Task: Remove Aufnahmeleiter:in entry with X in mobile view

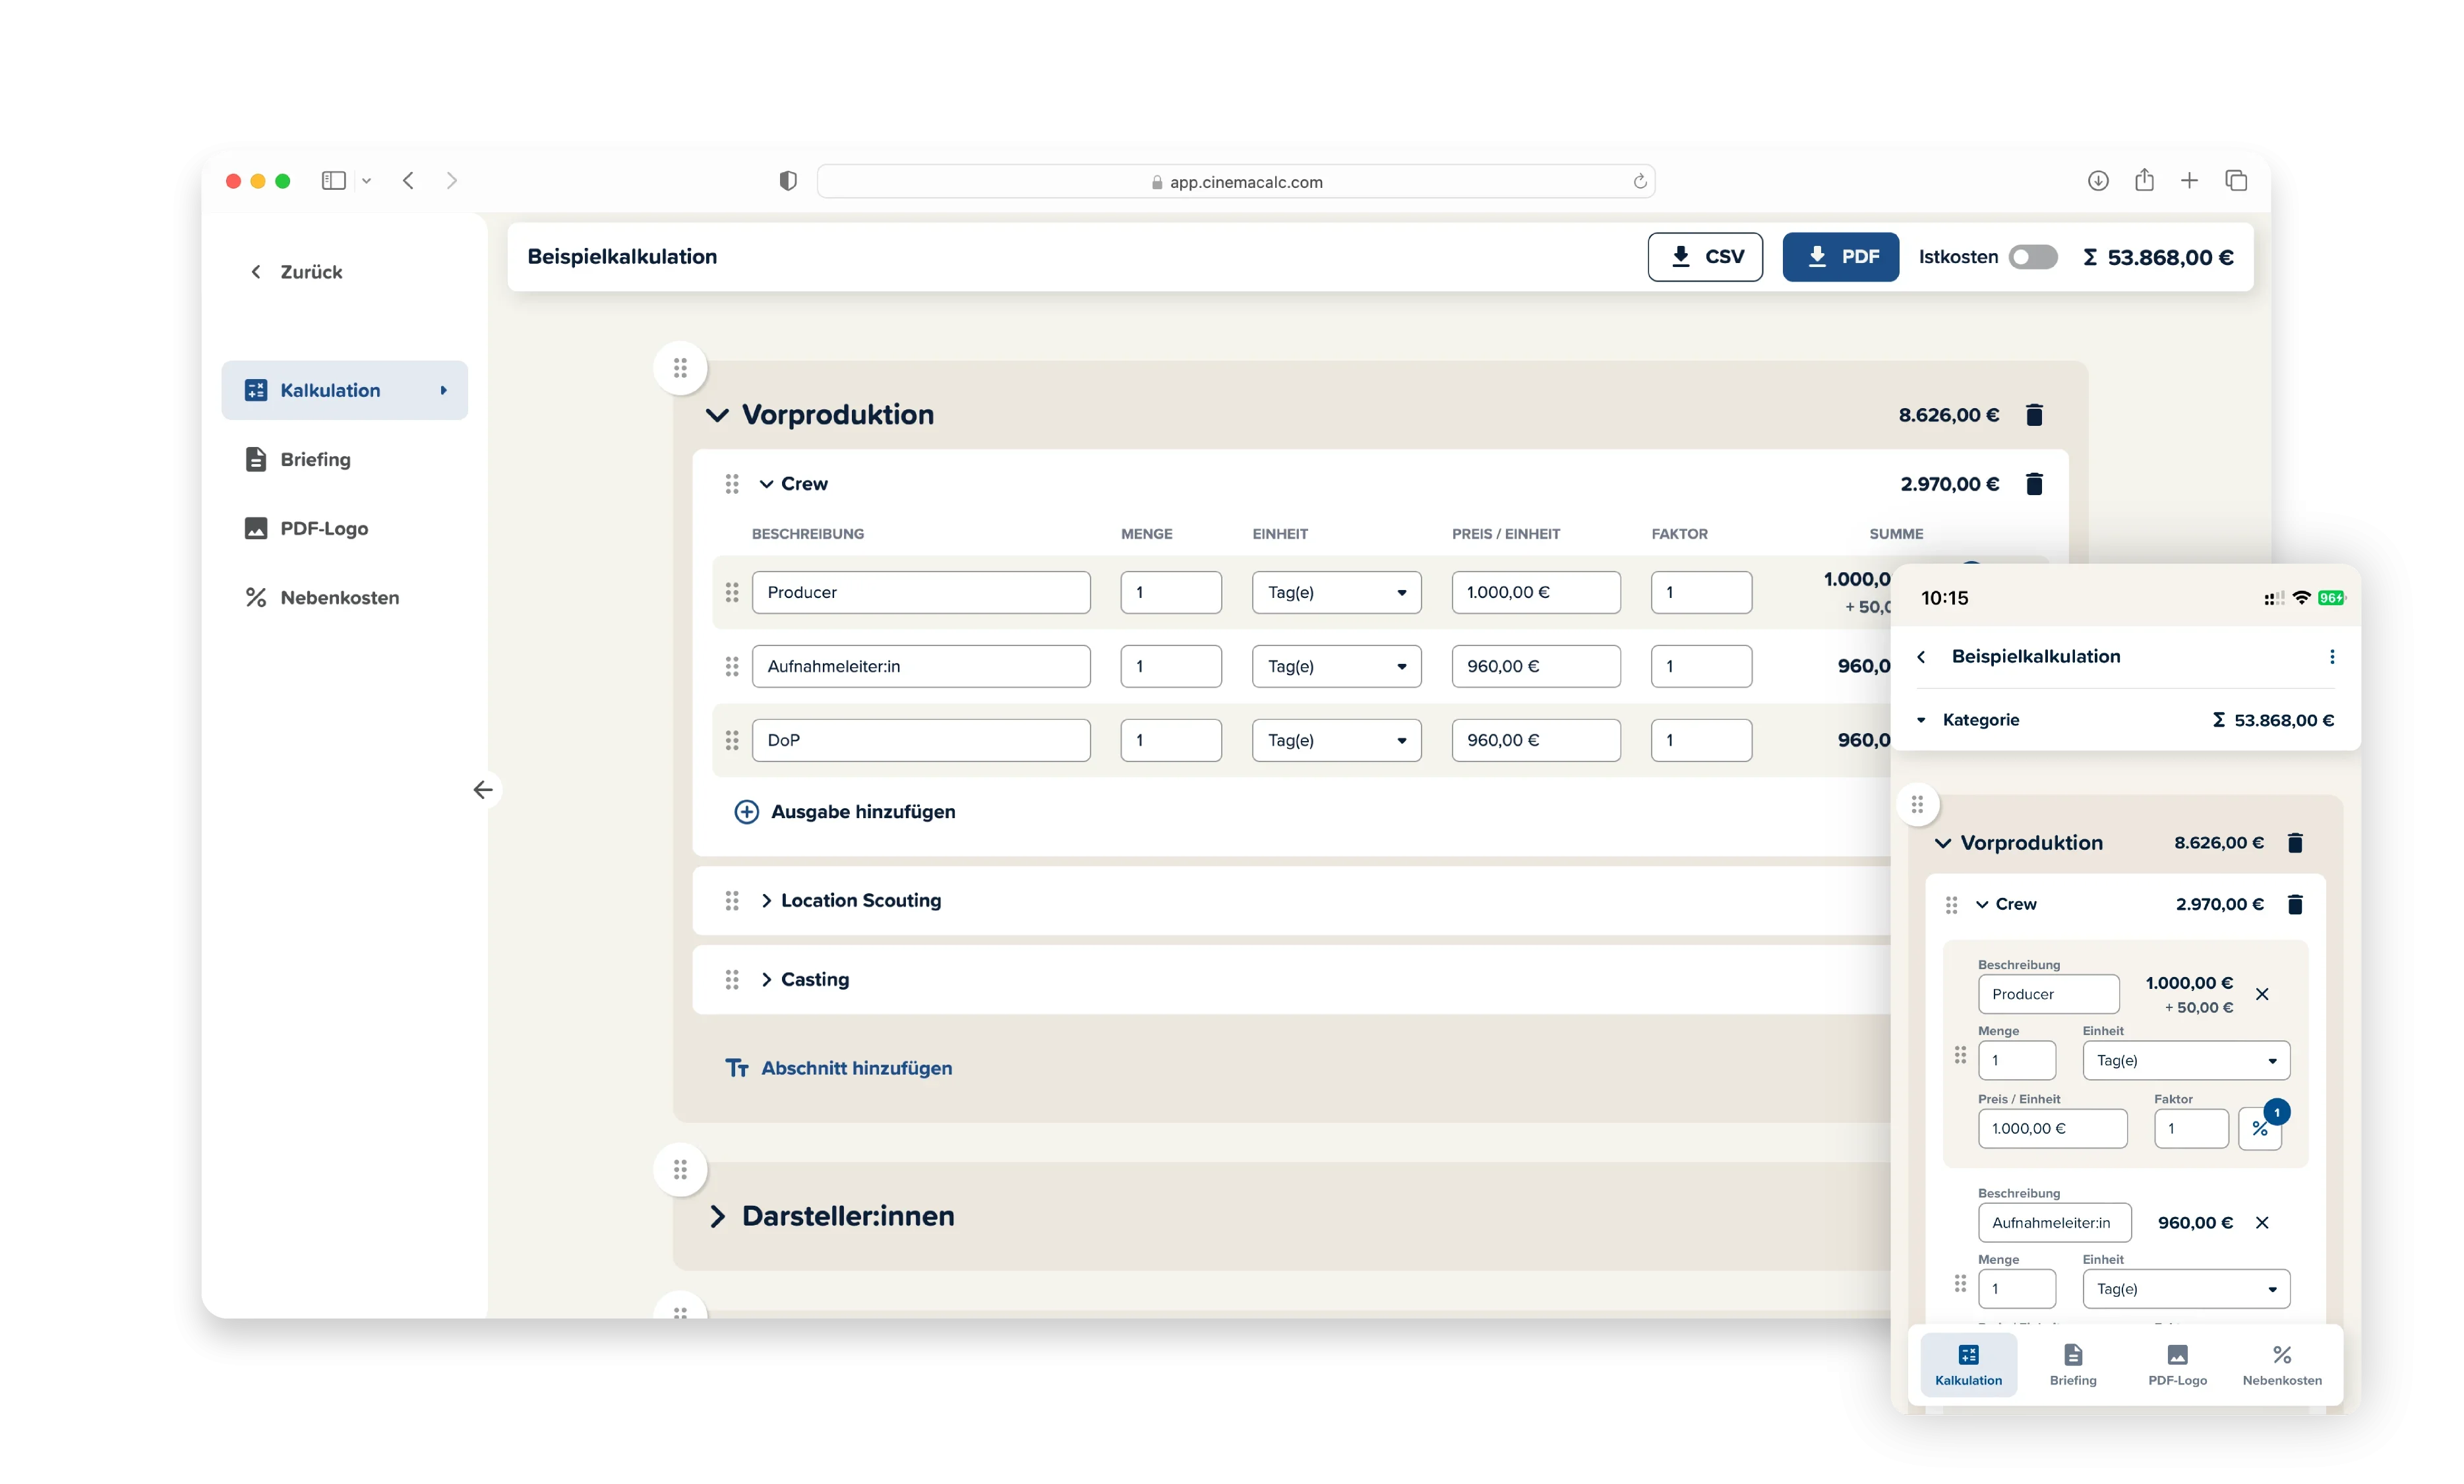Action: [x=2262, y=1223]
